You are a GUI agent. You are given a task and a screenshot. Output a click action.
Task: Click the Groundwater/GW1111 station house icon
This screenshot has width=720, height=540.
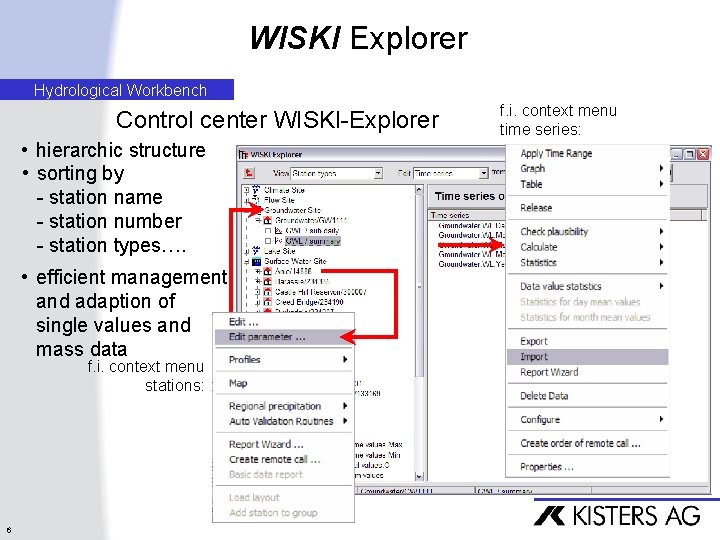pos(267,220)
